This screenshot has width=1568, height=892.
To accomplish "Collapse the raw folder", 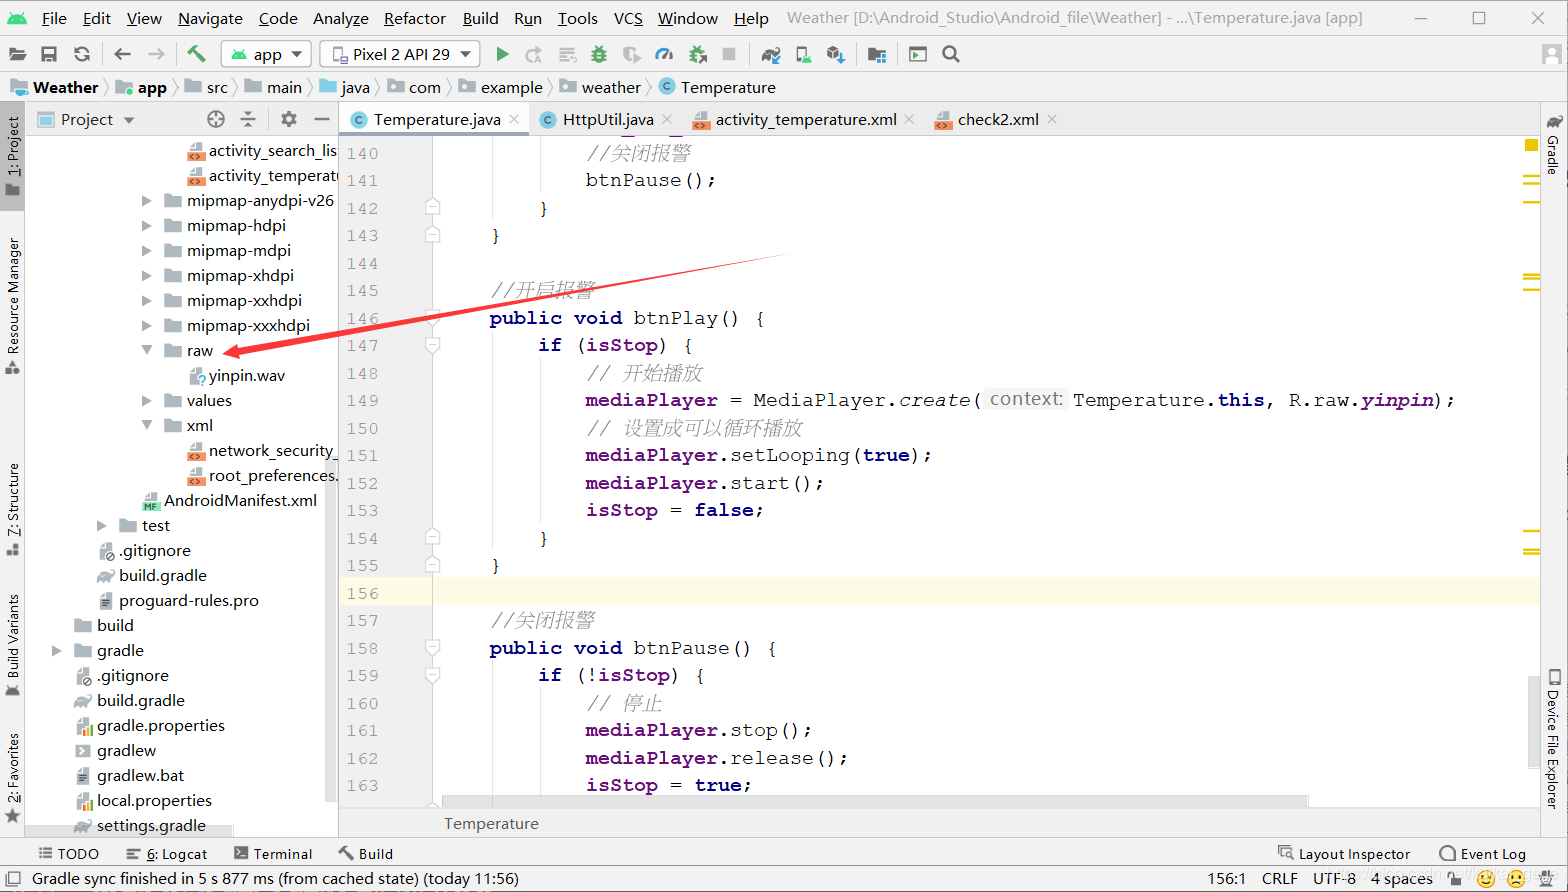I will pos(147,350).
